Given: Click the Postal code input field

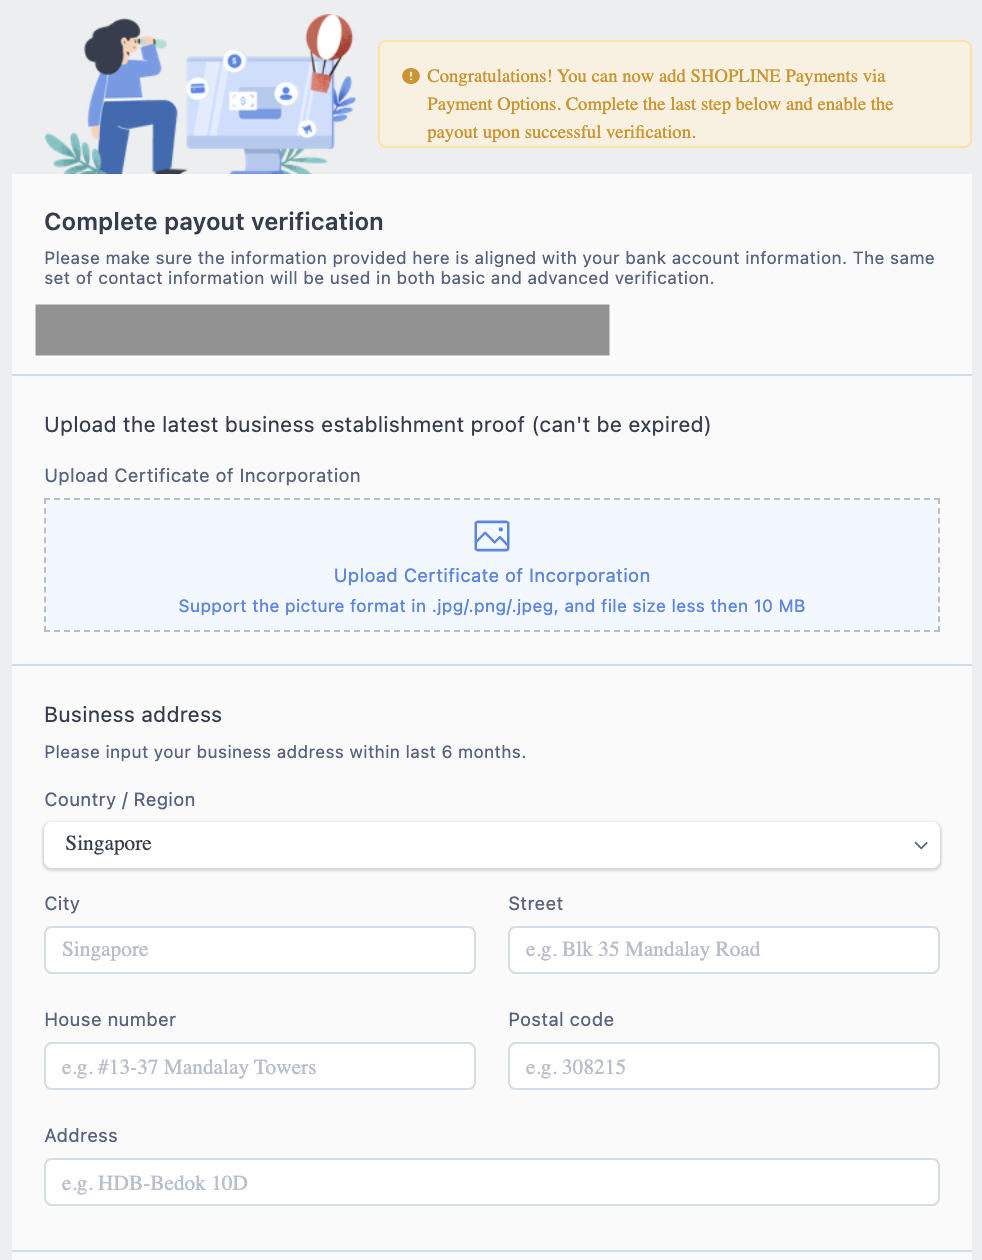Looking at the screenshot, I should pos(724,1066).
